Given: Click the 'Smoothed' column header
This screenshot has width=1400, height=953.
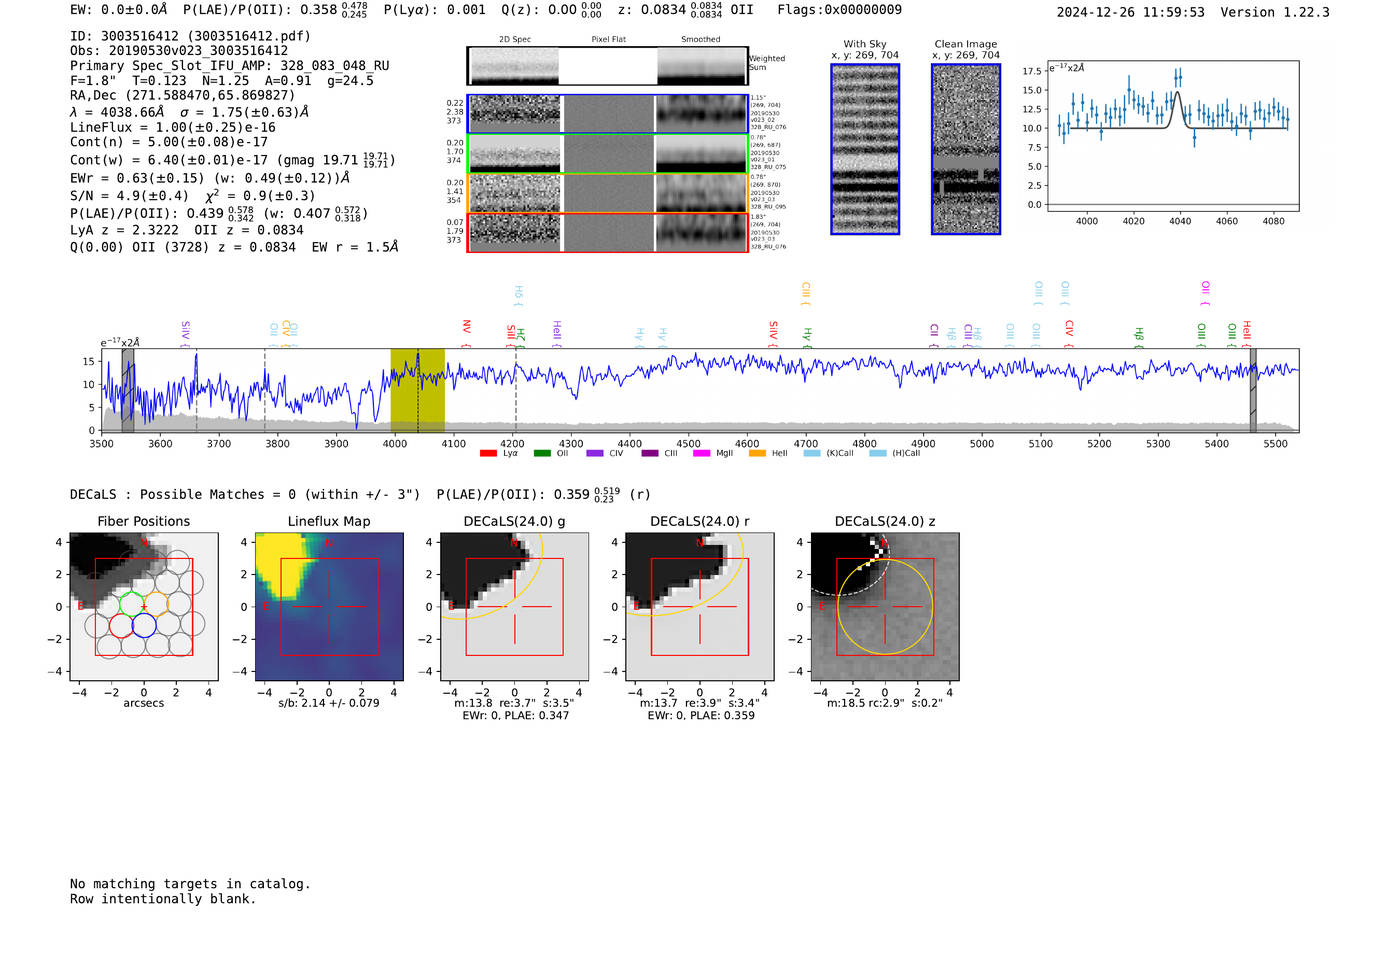Looking at the screenshot, I should coord(701,40).
